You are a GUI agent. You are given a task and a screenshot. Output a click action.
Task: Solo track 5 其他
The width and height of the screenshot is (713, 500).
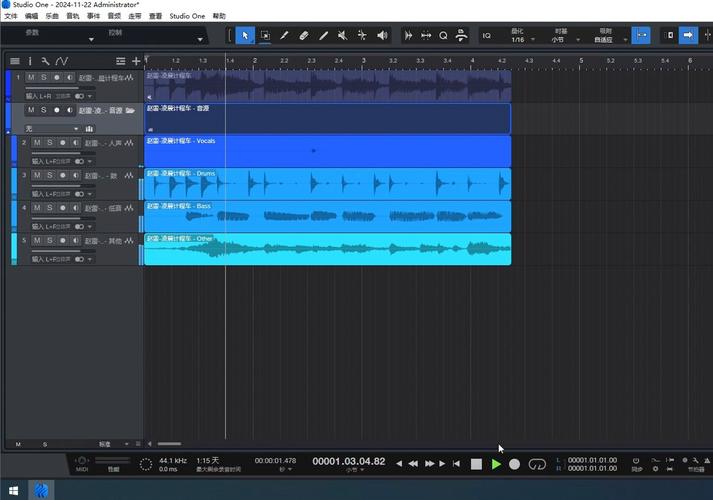click(x=50, y=240)
